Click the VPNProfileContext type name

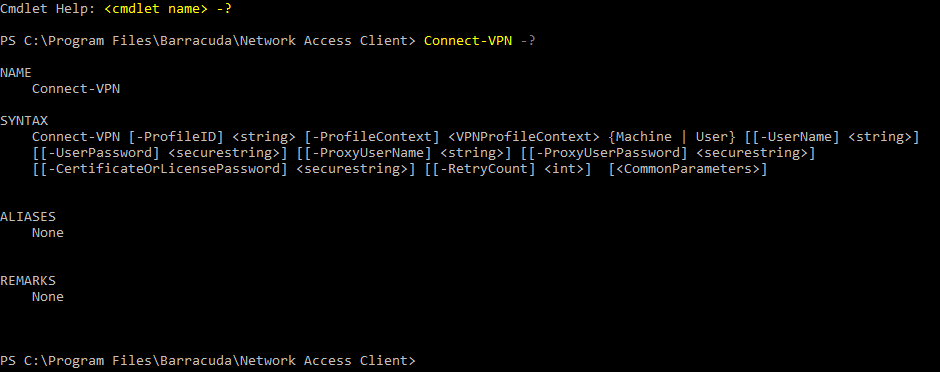524,137
